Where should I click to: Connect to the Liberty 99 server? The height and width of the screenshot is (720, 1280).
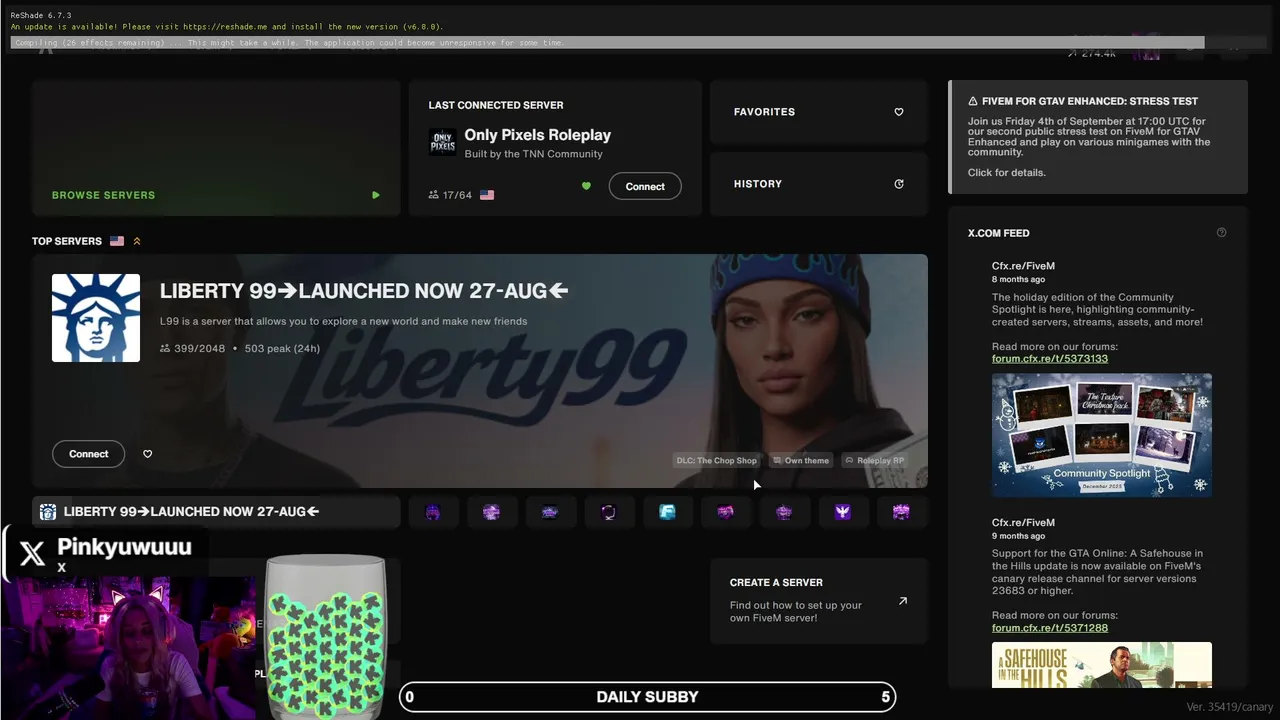point(89,454)
